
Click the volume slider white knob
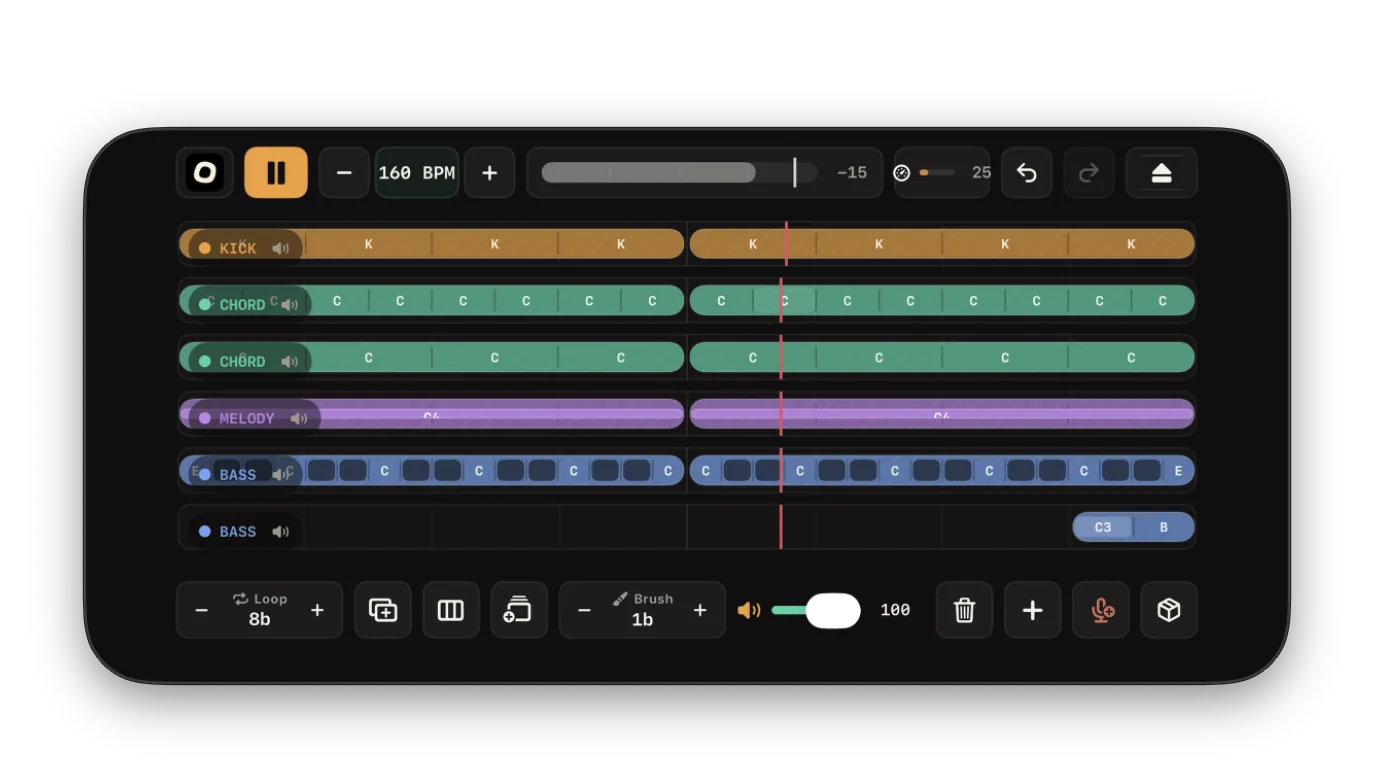pos(833,610)
